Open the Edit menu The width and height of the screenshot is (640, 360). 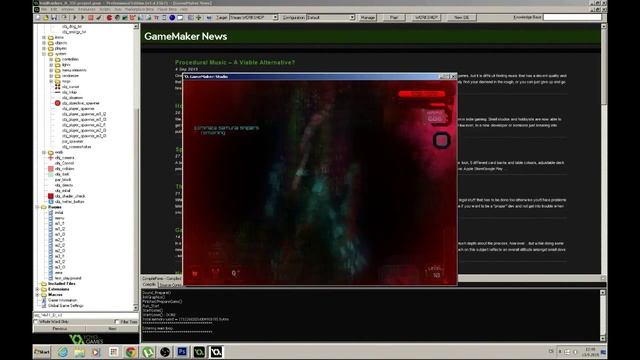pyautogui.click(x=54, y=9)
